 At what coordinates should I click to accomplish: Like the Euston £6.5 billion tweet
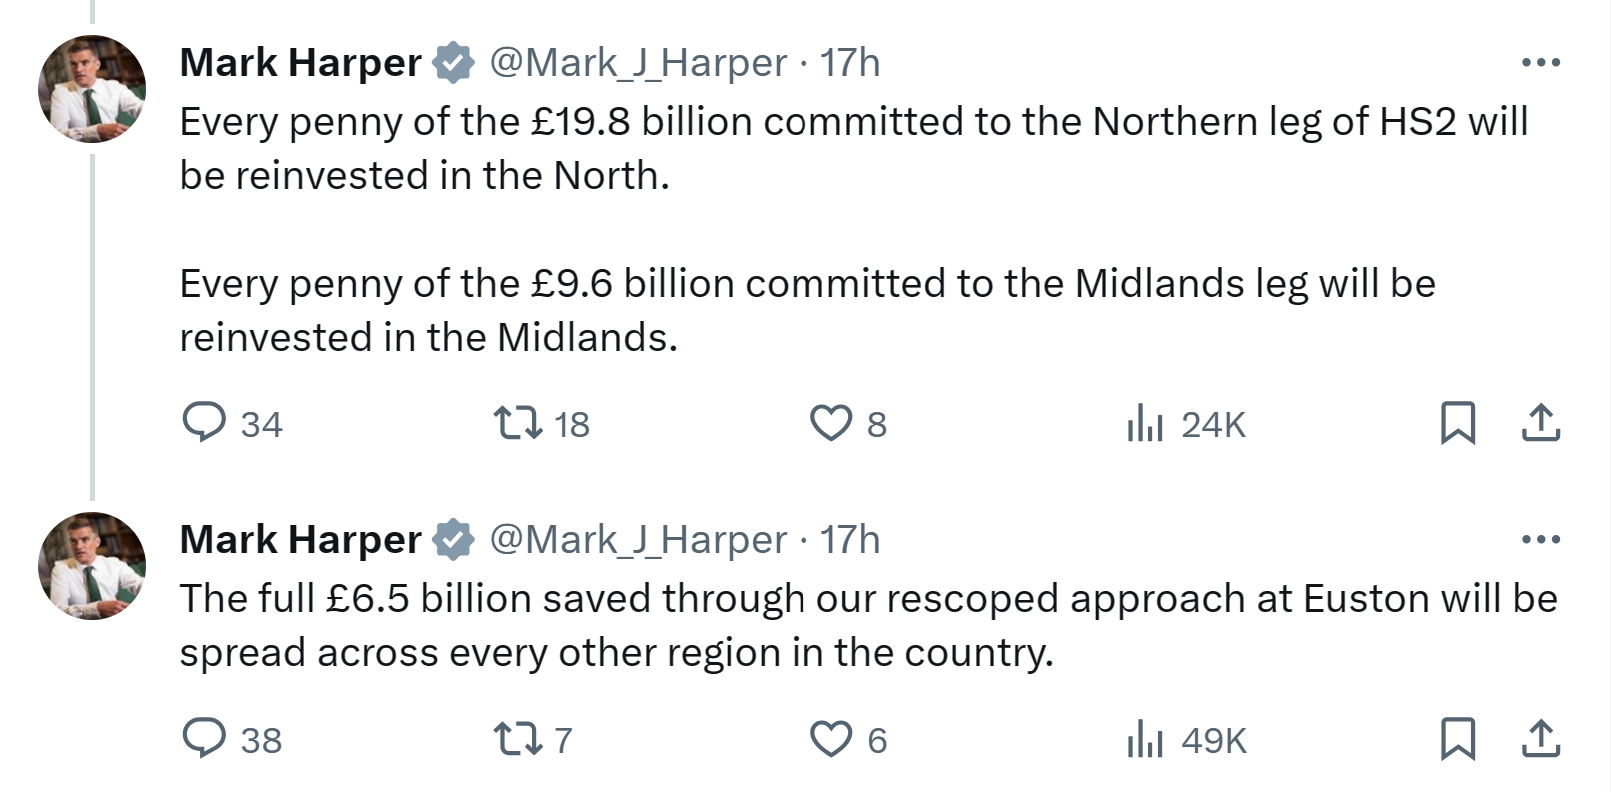830,738
